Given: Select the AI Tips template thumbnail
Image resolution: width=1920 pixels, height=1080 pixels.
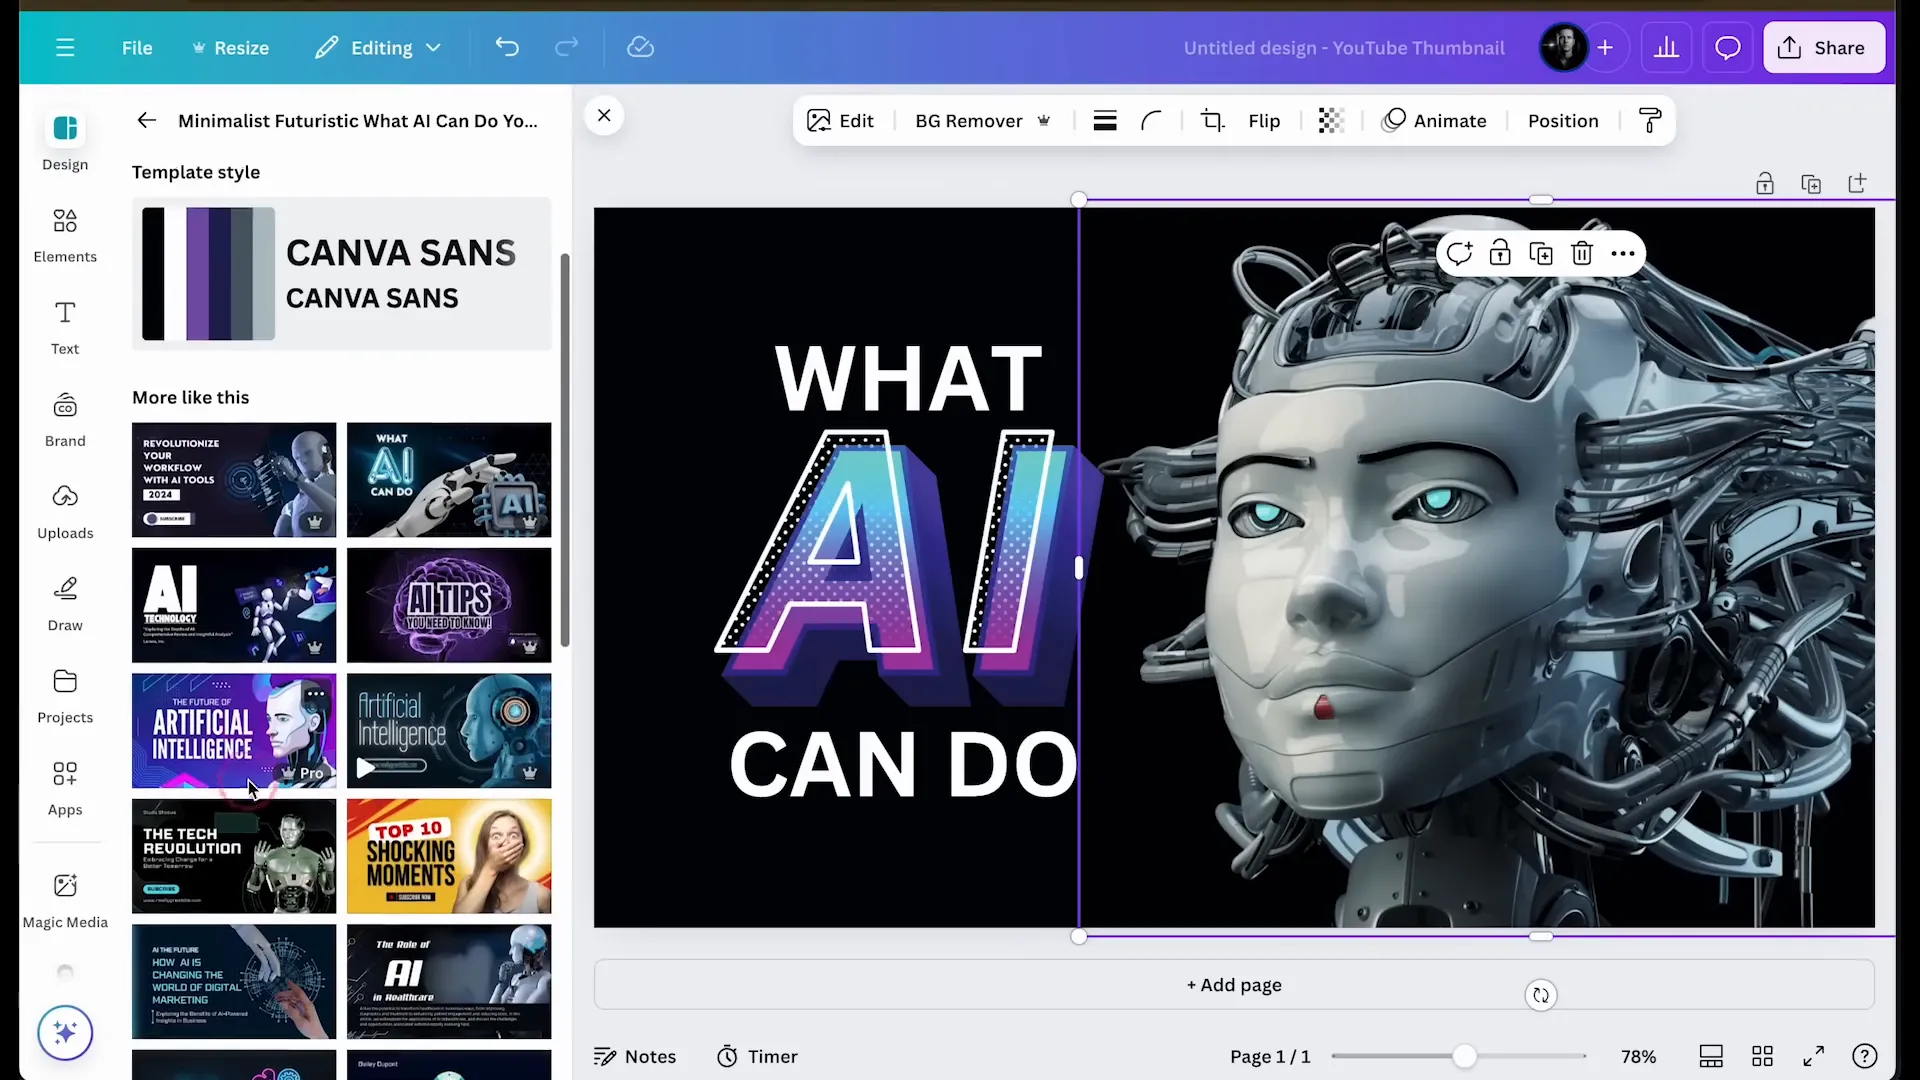Looking at the screenshot, I should click(x=449, y=605).
